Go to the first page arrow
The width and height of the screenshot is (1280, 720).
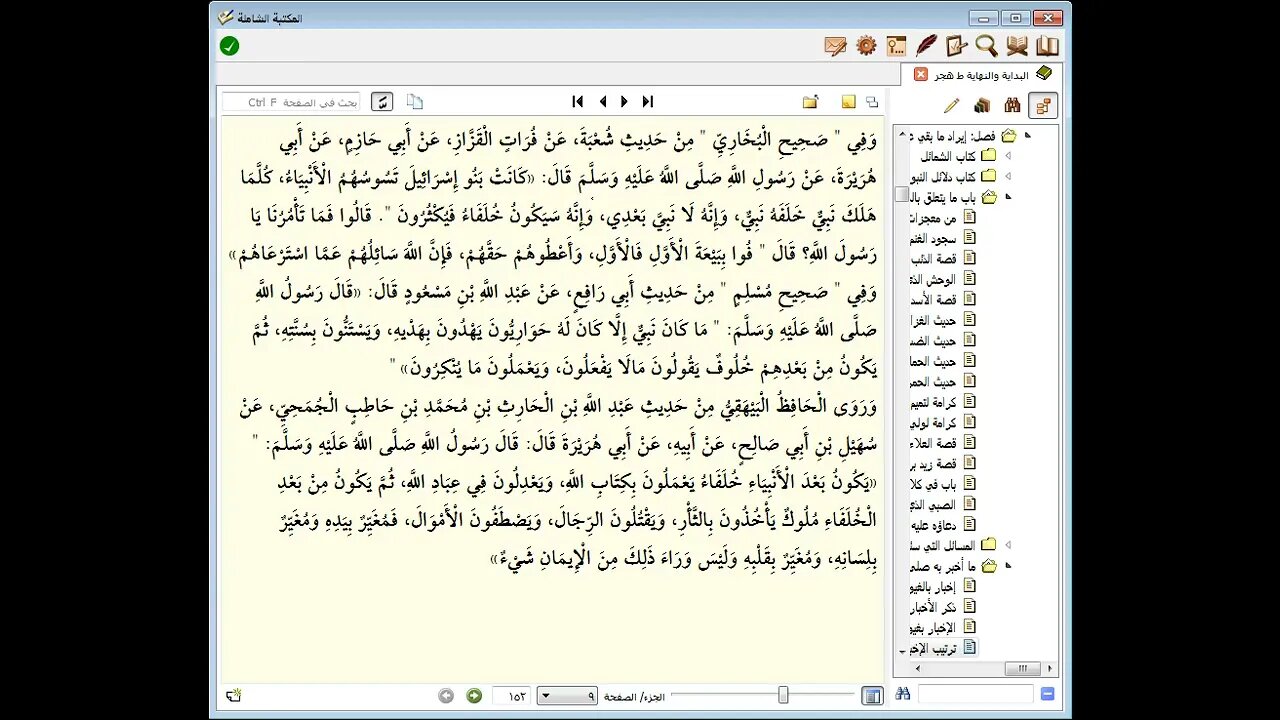(x=577, y=101)
